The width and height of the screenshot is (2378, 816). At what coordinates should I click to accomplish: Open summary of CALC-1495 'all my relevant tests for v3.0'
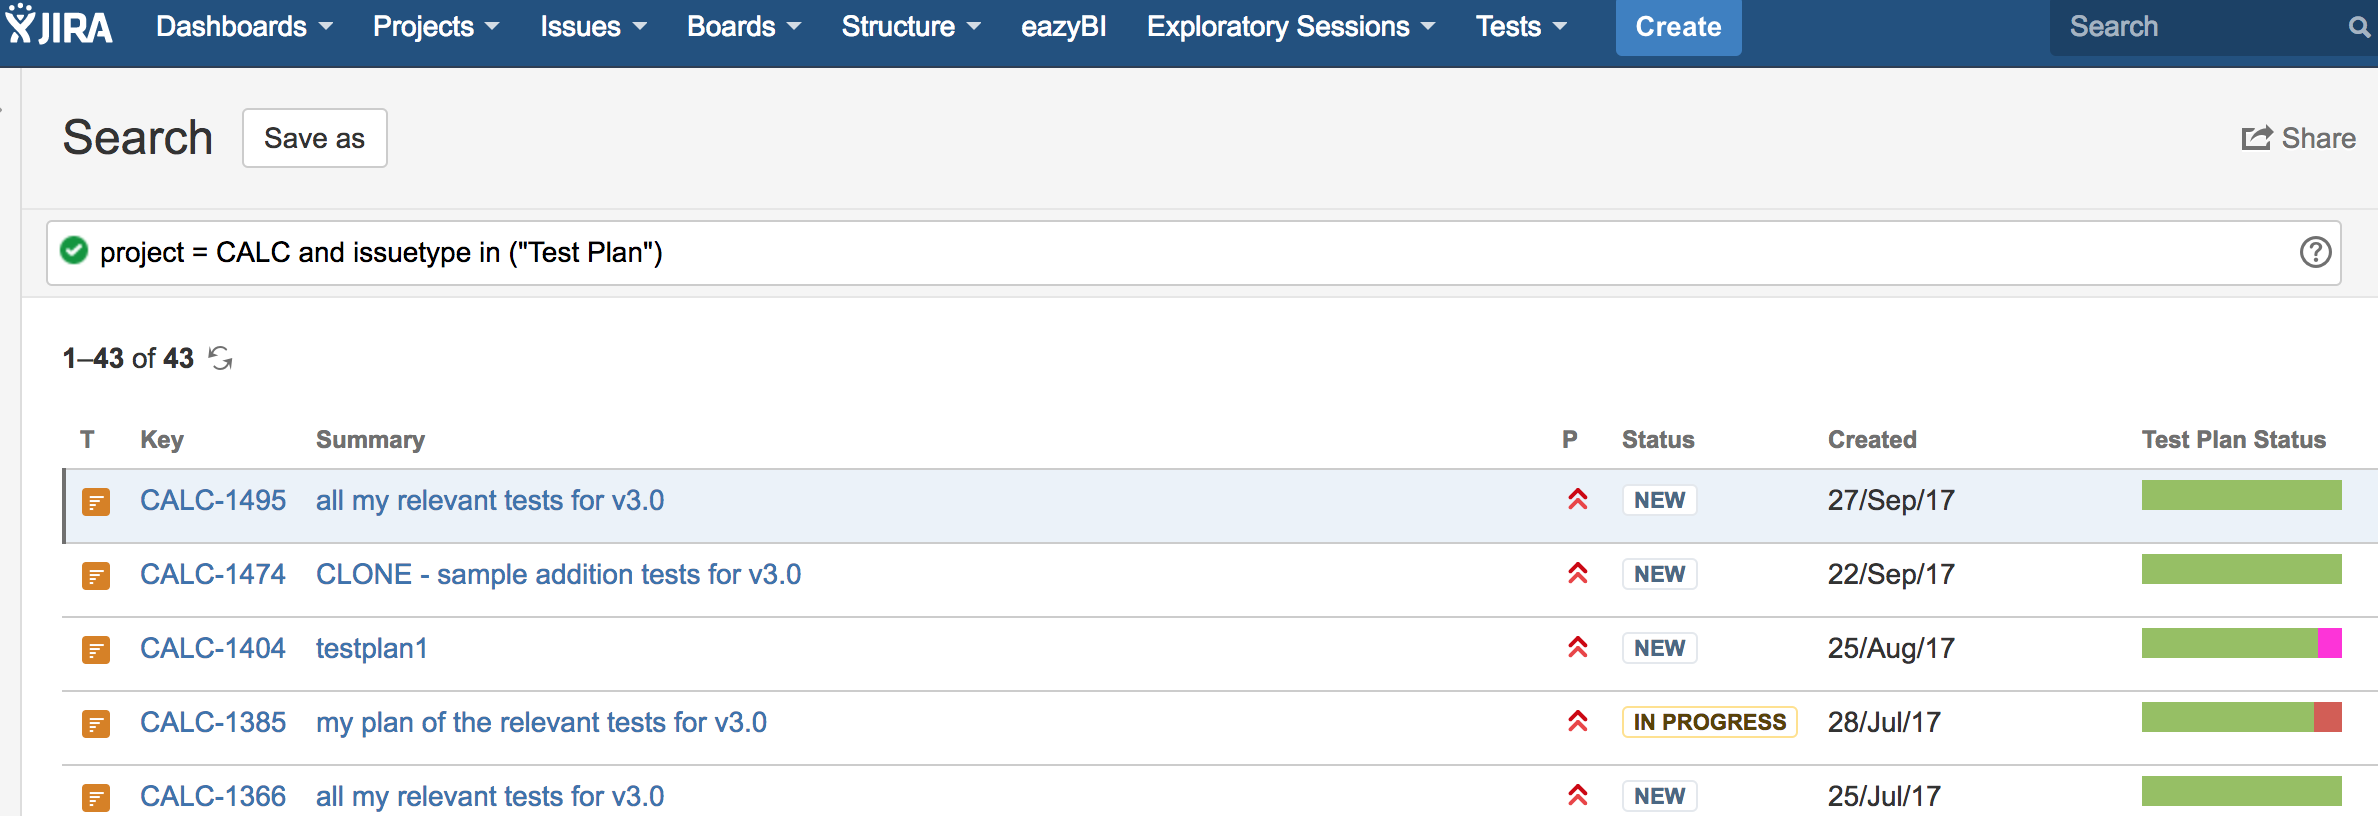[490, 500]
